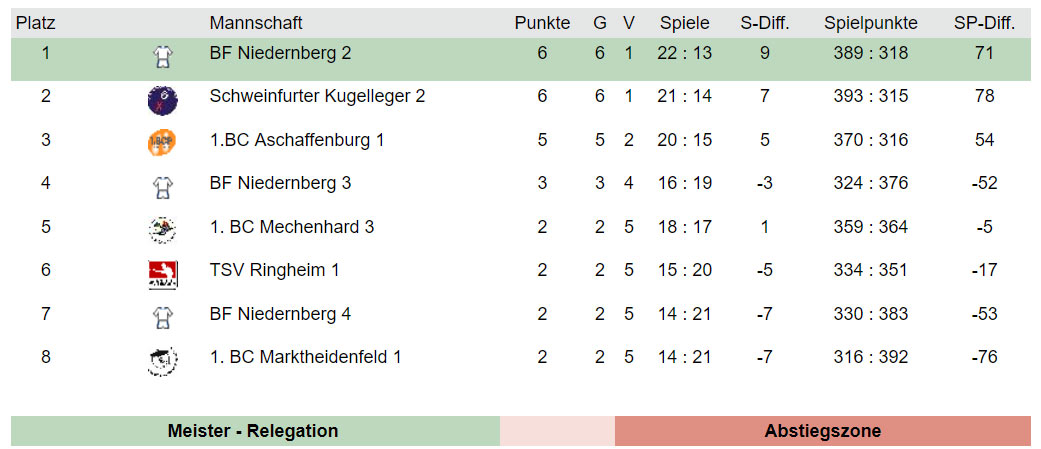Screen dimensions: 1041x449
Task: Click the Schweinfurter Kugelleger 2 club logo
Action: 162,99
